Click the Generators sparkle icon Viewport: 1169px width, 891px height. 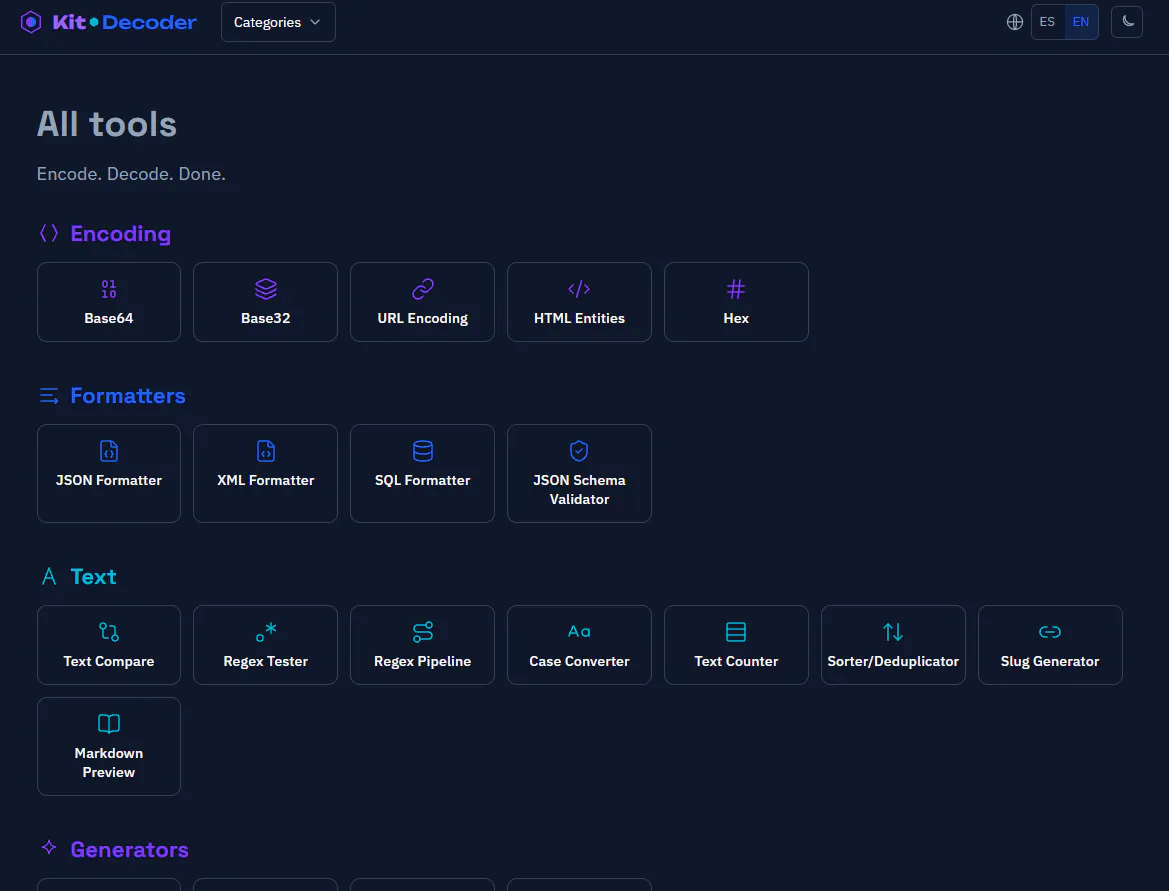49,847
